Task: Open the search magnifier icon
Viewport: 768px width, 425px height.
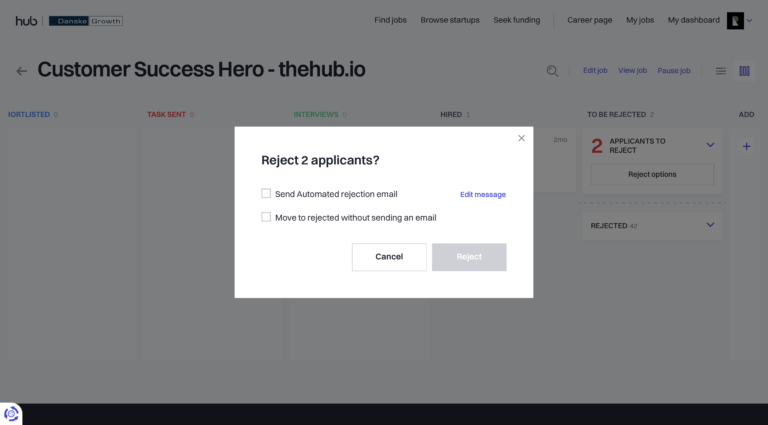Action: (552, 71)
